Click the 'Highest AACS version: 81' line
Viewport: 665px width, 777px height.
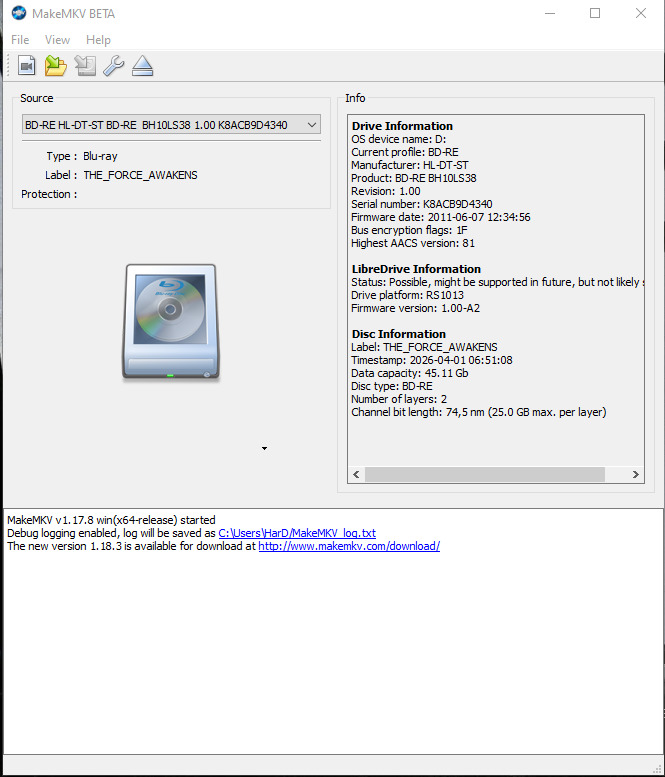tap(413, 243)
